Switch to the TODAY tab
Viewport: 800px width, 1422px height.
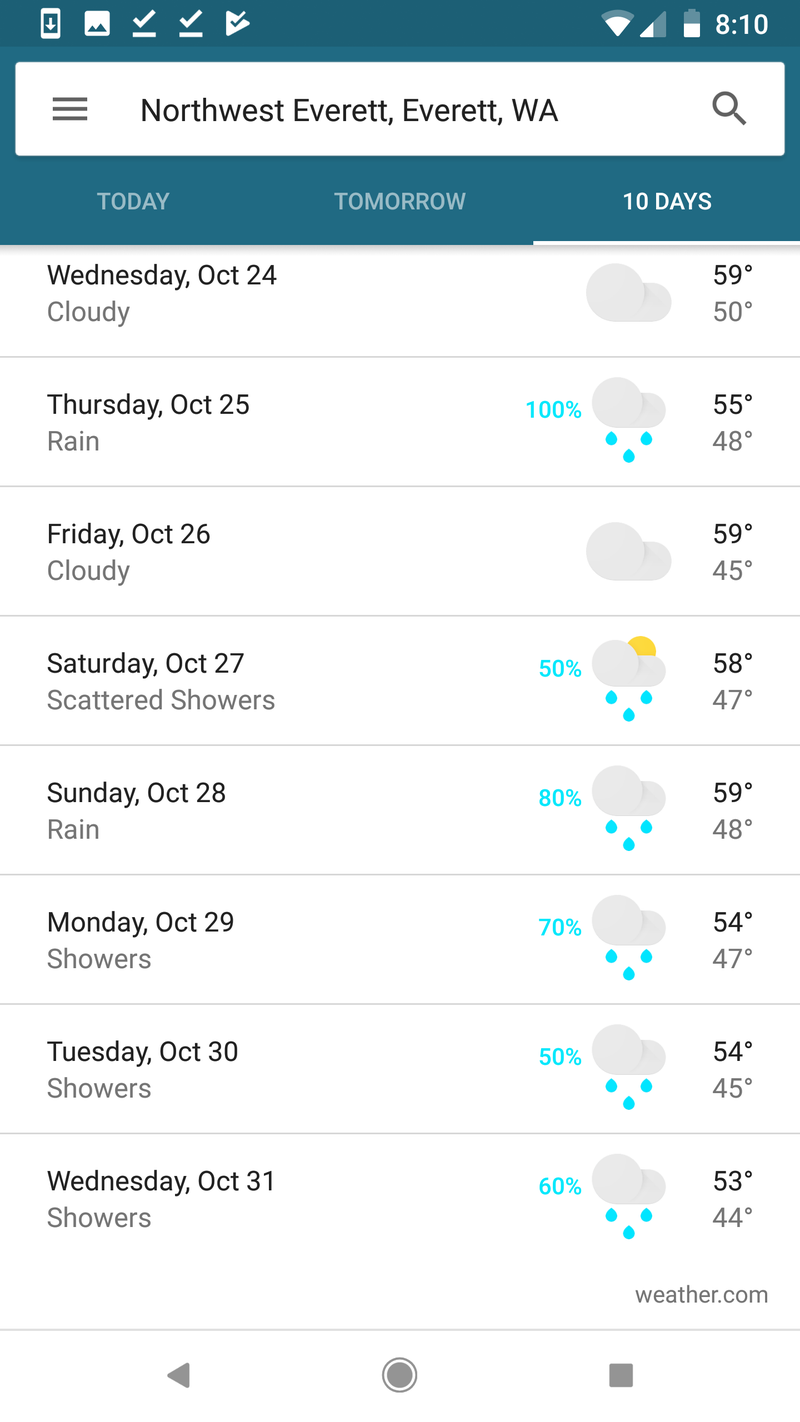click(133, 201)
